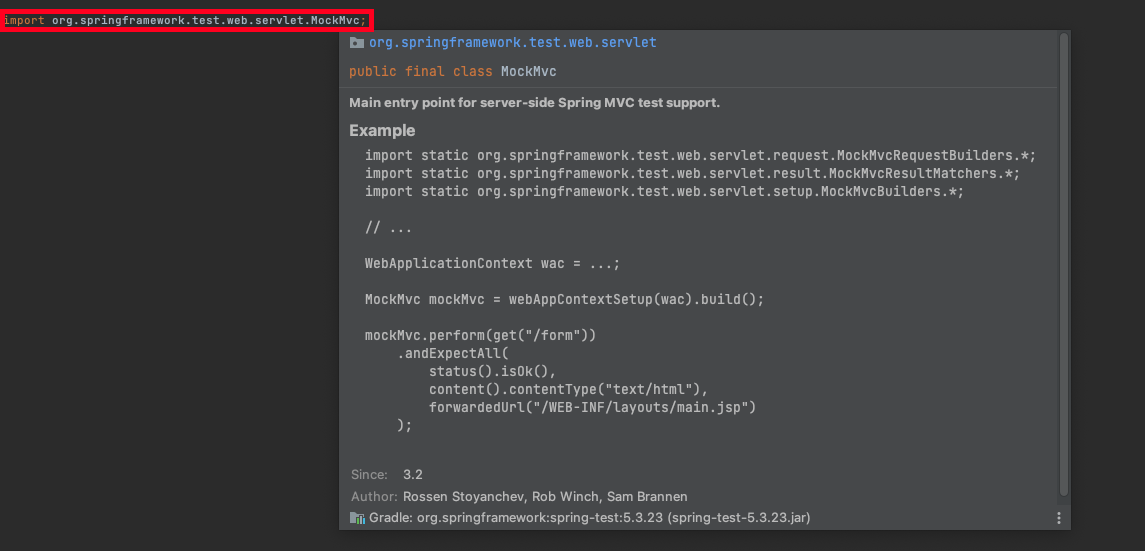Click the MockMvcBuilders static import line

[665, 191]
